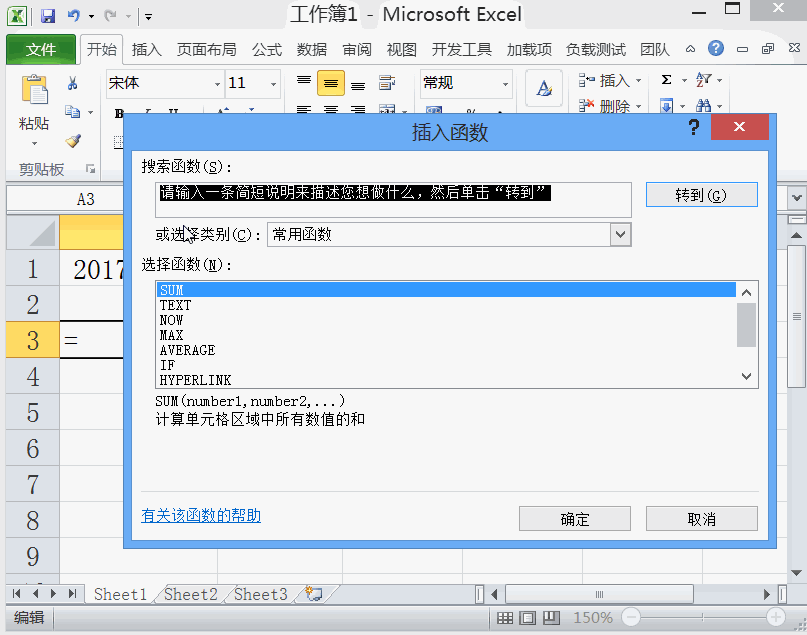Click the insert new worksheet icon
Viewport: 807px width, 635px height.
314,594
